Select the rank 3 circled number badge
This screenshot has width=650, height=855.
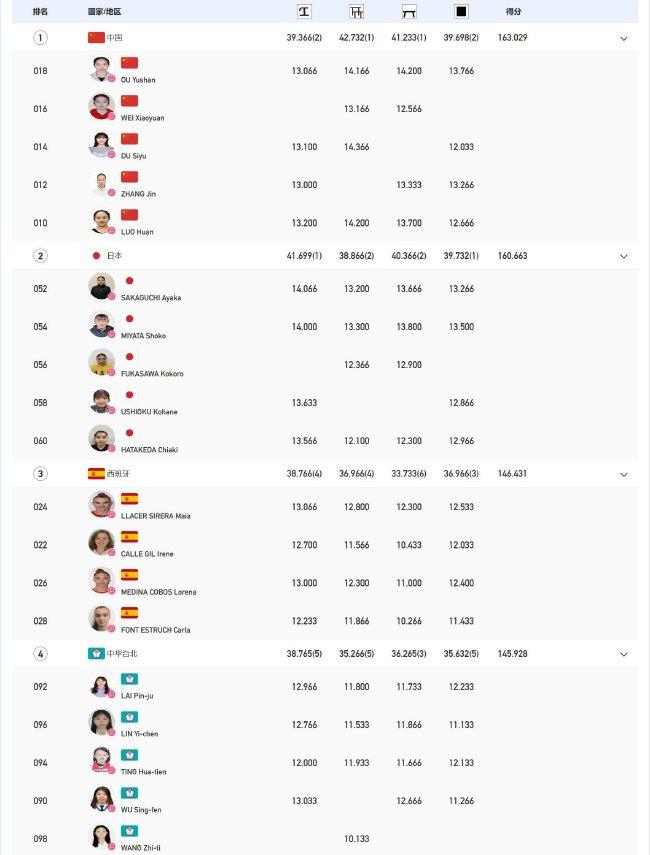click(x=40, y=473)
